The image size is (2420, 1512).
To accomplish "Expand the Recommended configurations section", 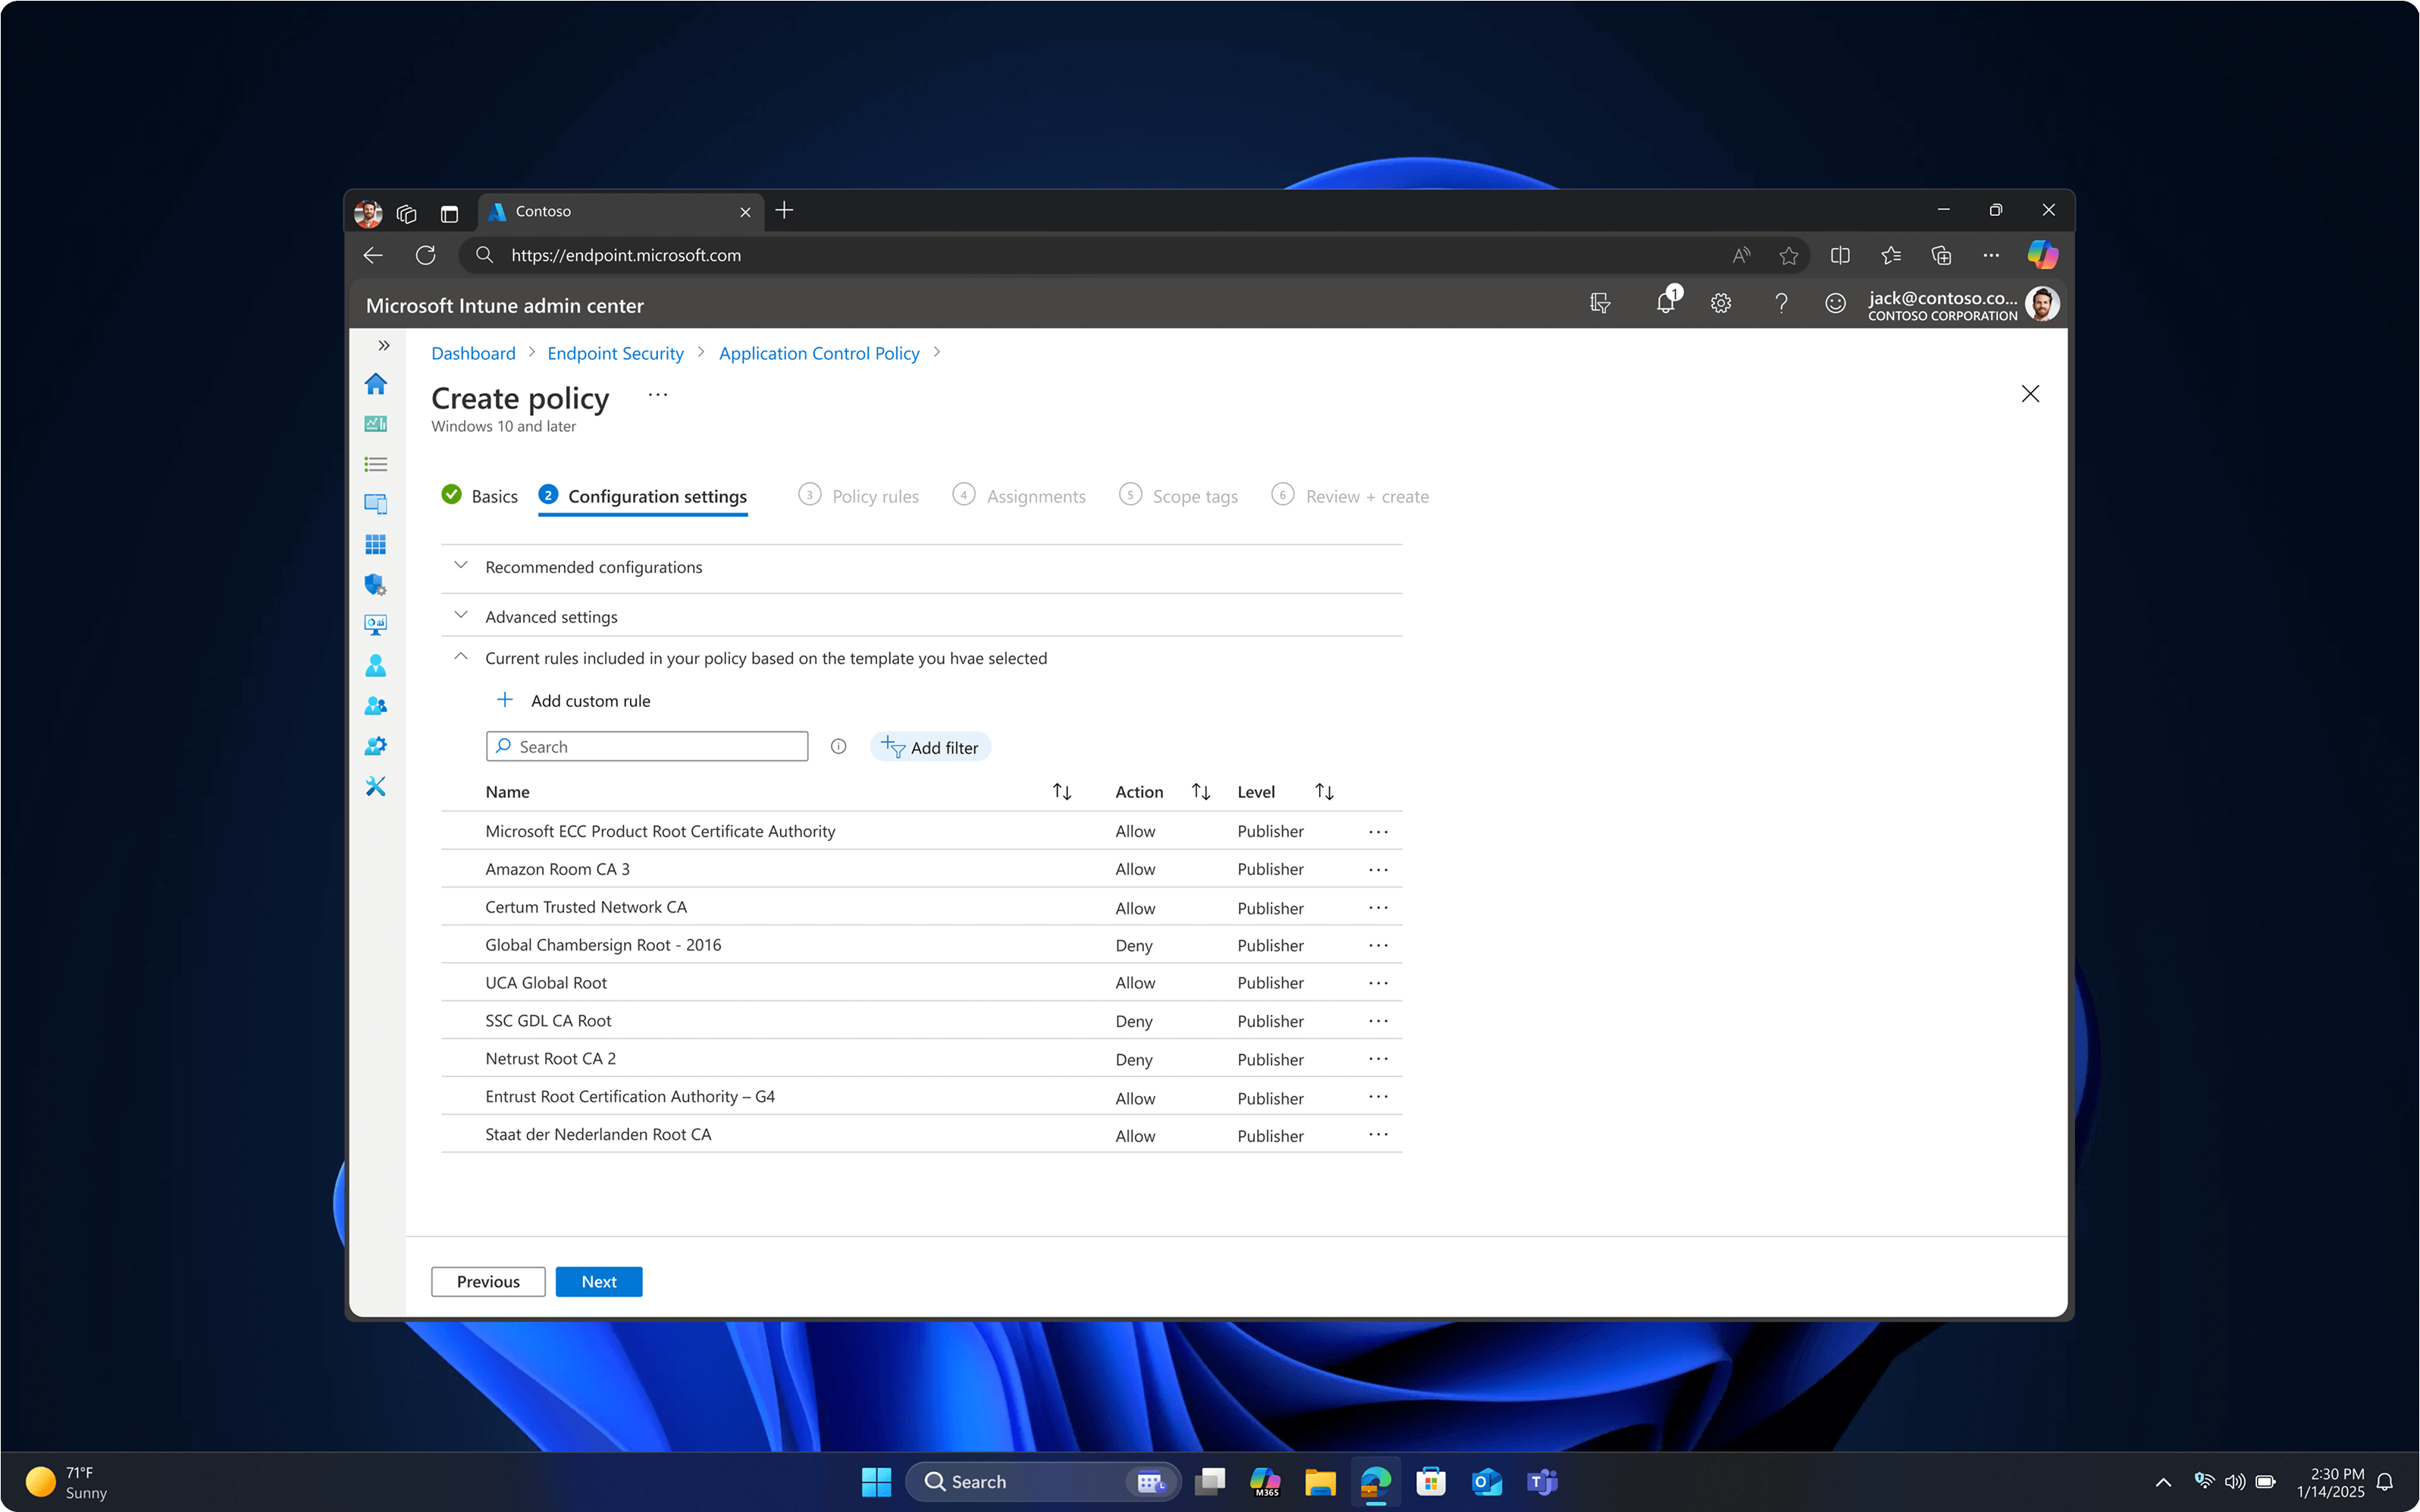I will click(x=461, y=566).
